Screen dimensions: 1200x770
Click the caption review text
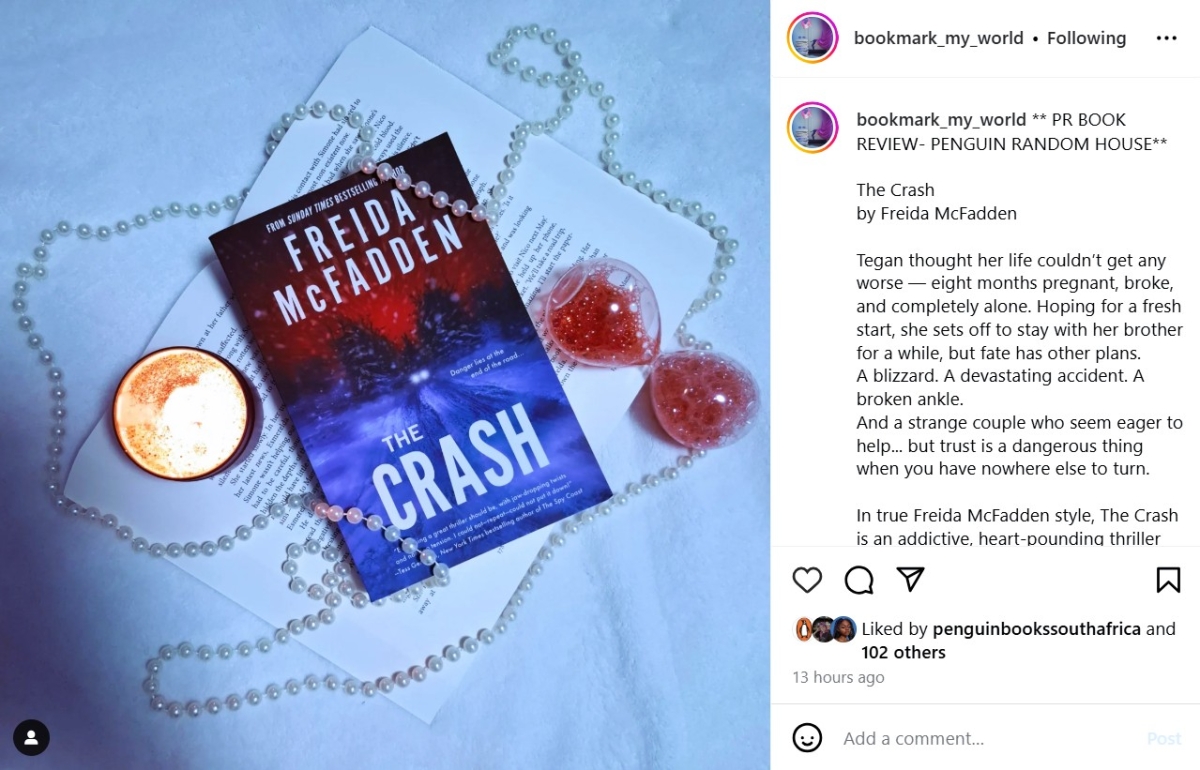[1019, 329]
